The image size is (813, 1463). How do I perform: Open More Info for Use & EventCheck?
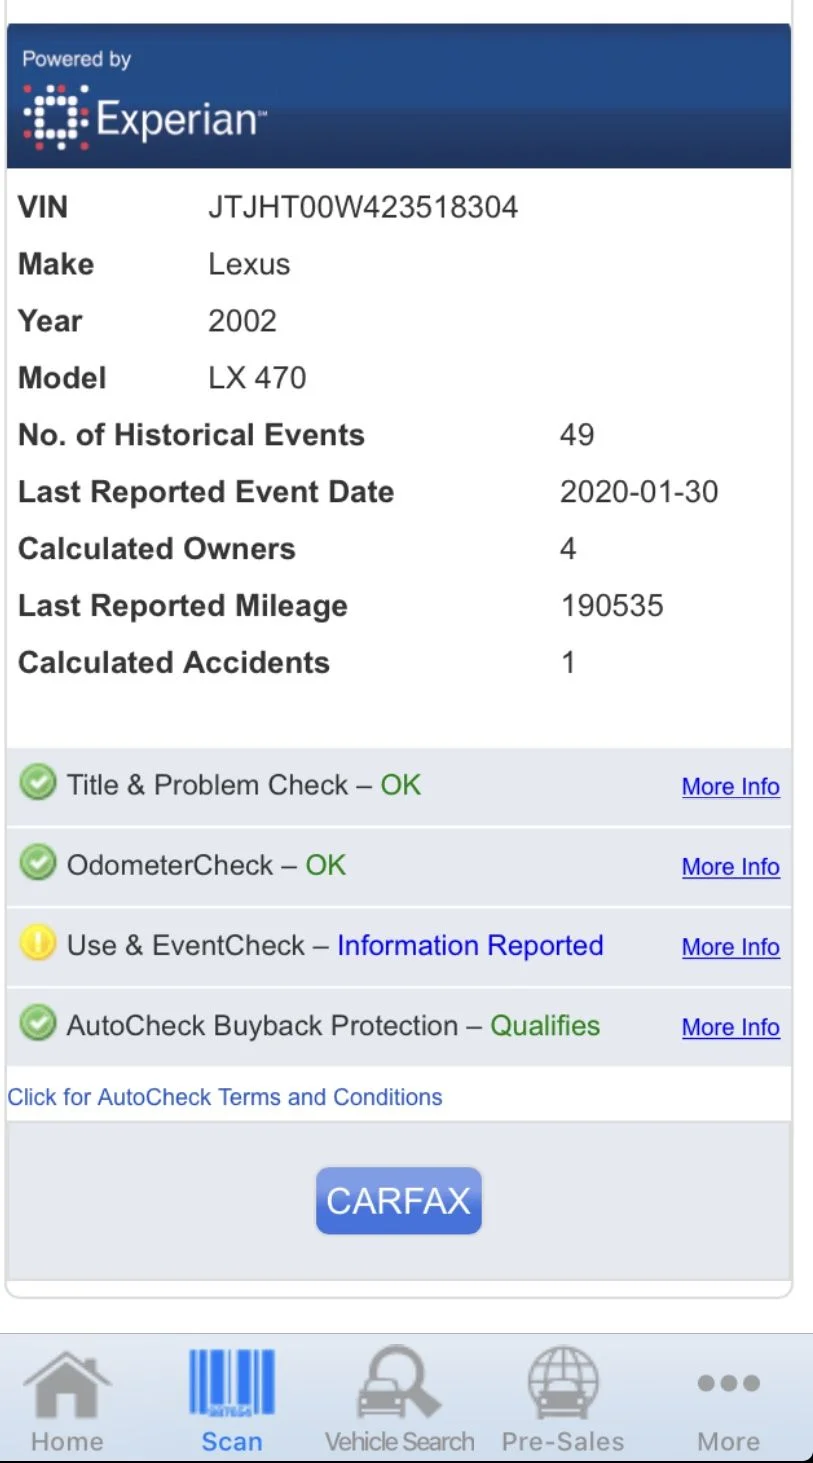[731, 947]
